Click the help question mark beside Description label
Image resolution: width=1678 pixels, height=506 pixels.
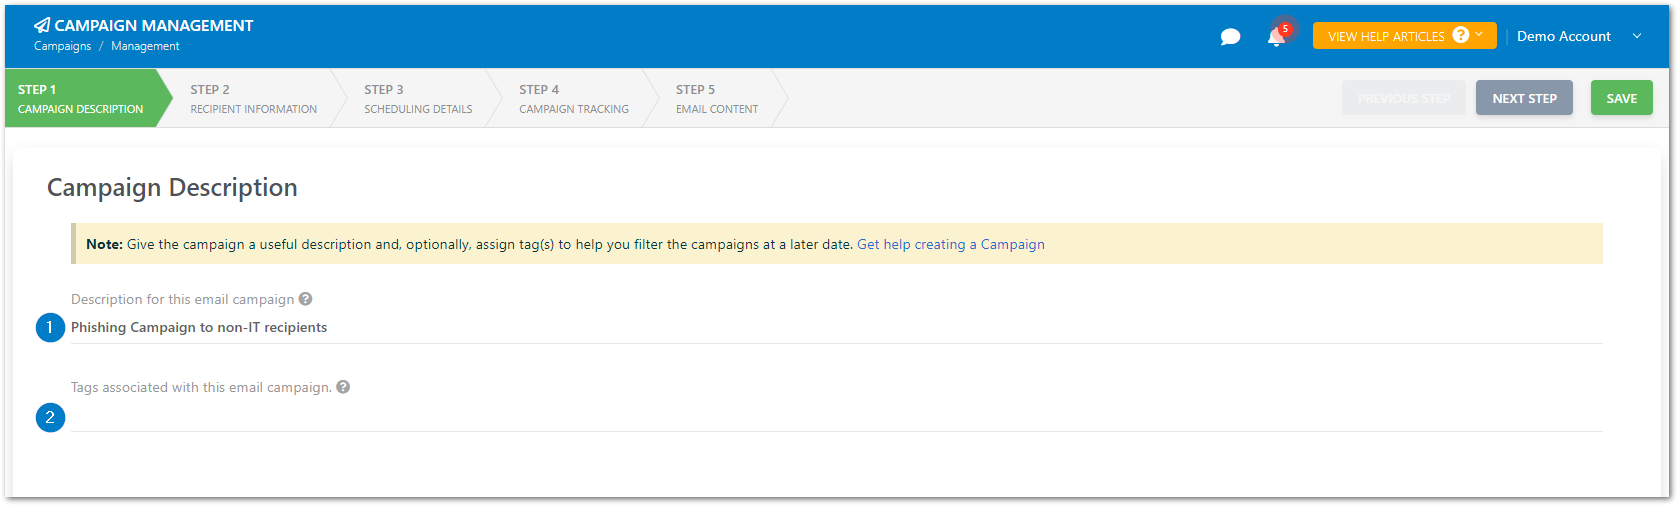pos(306,299)
